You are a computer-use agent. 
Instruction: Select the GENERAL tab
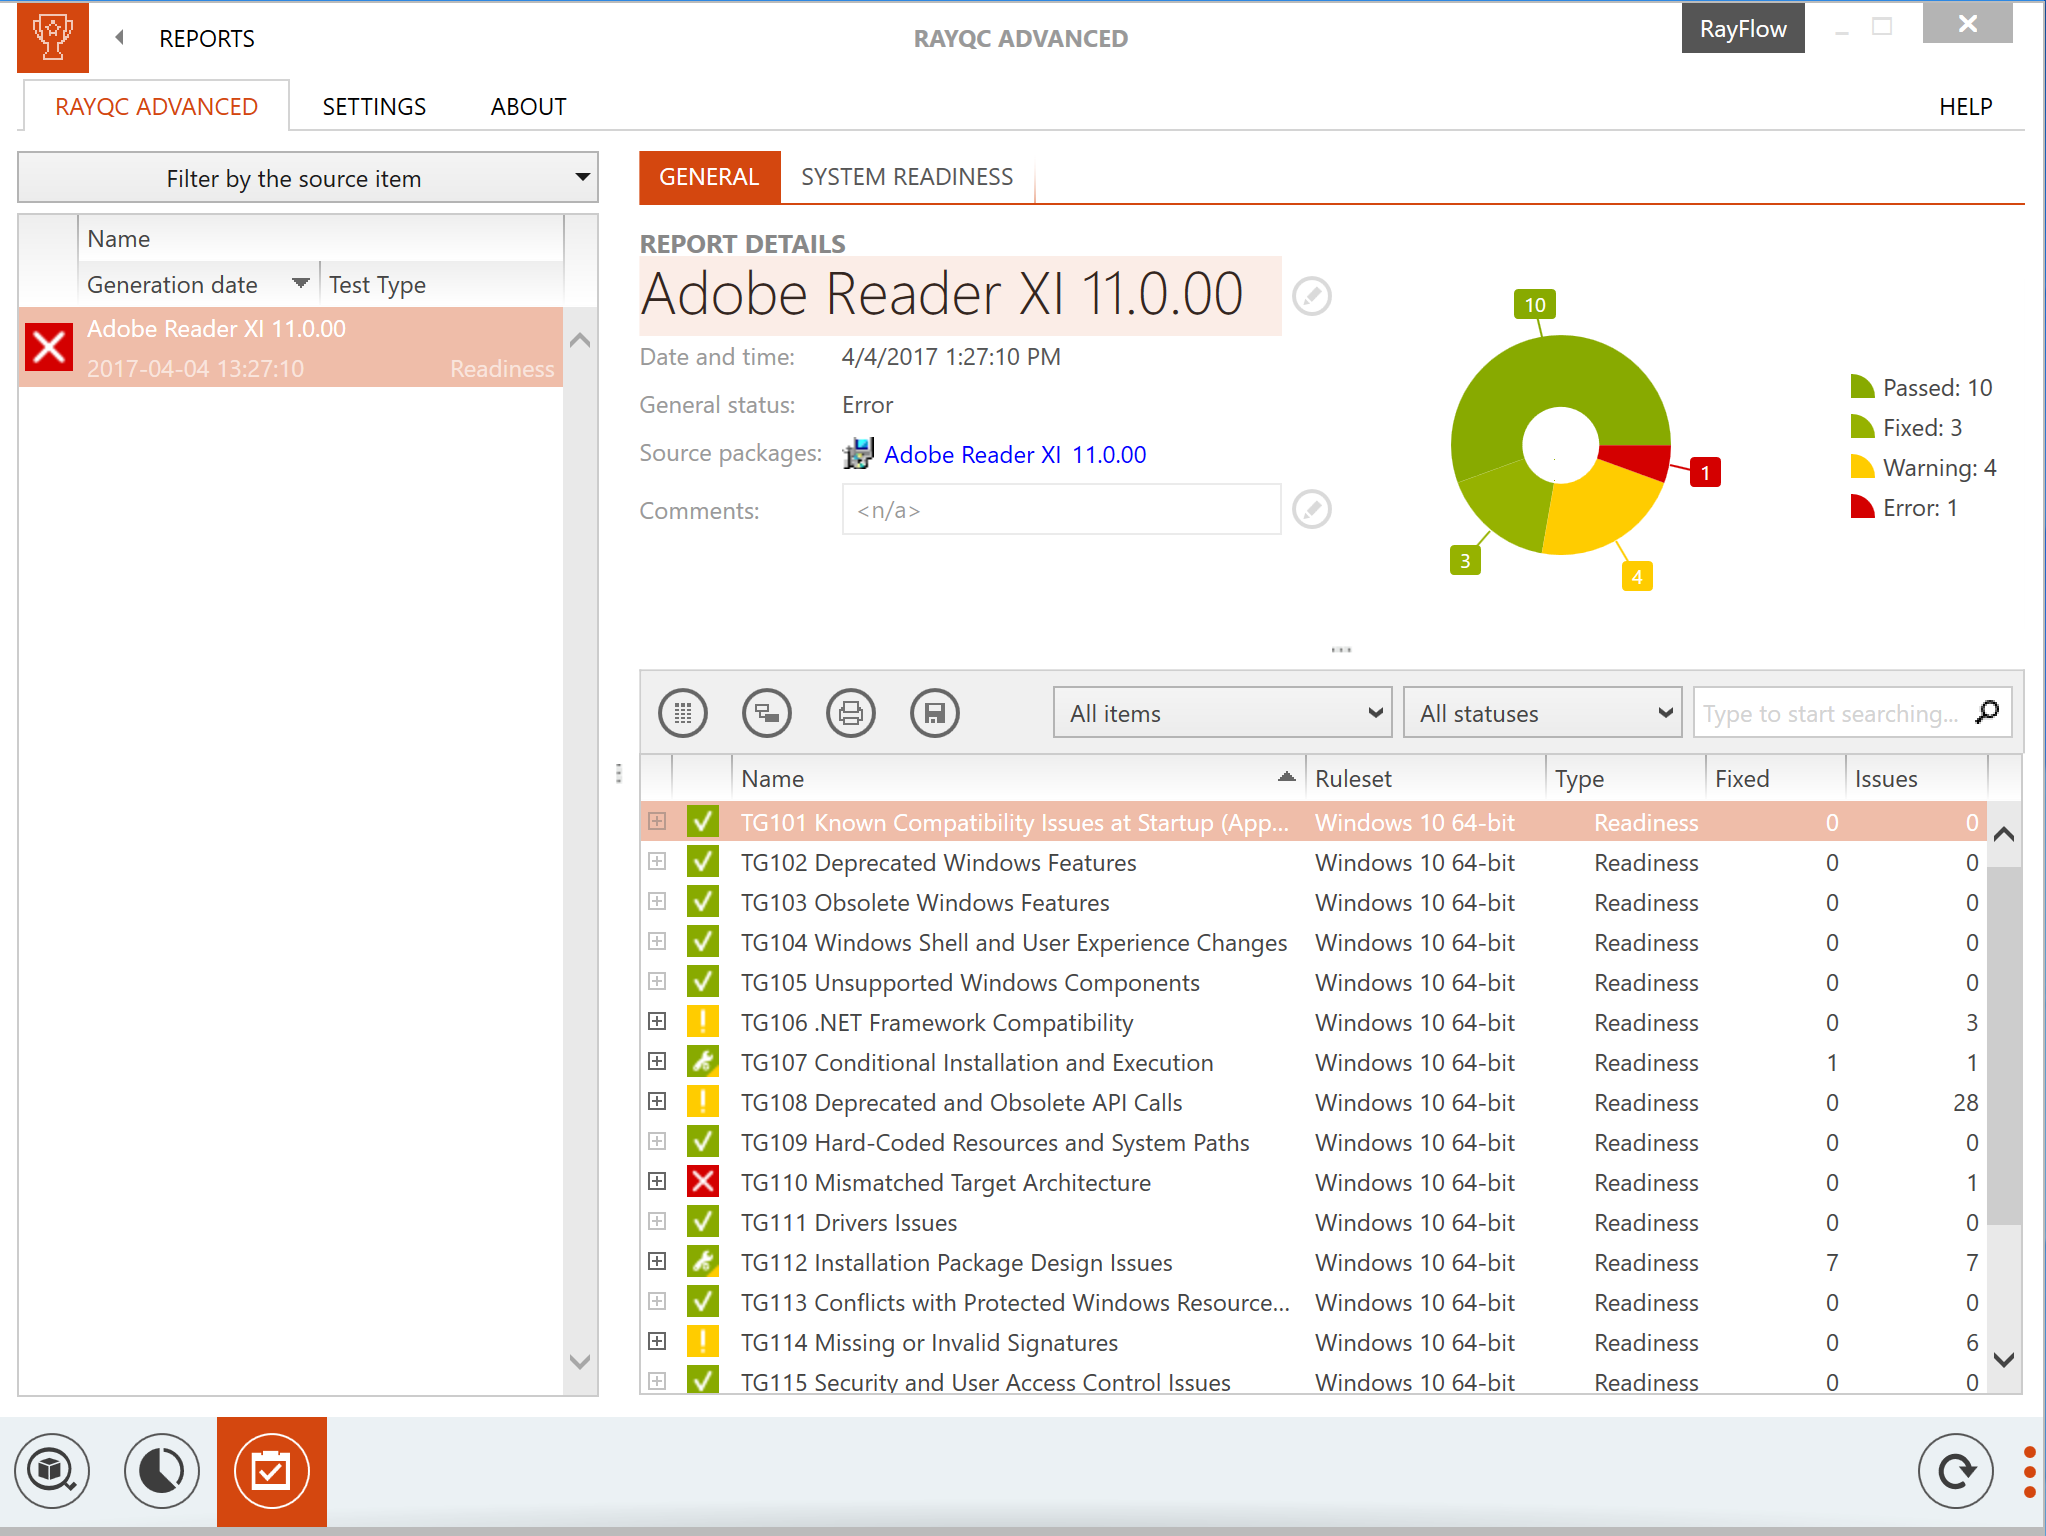tap(709, 177)
